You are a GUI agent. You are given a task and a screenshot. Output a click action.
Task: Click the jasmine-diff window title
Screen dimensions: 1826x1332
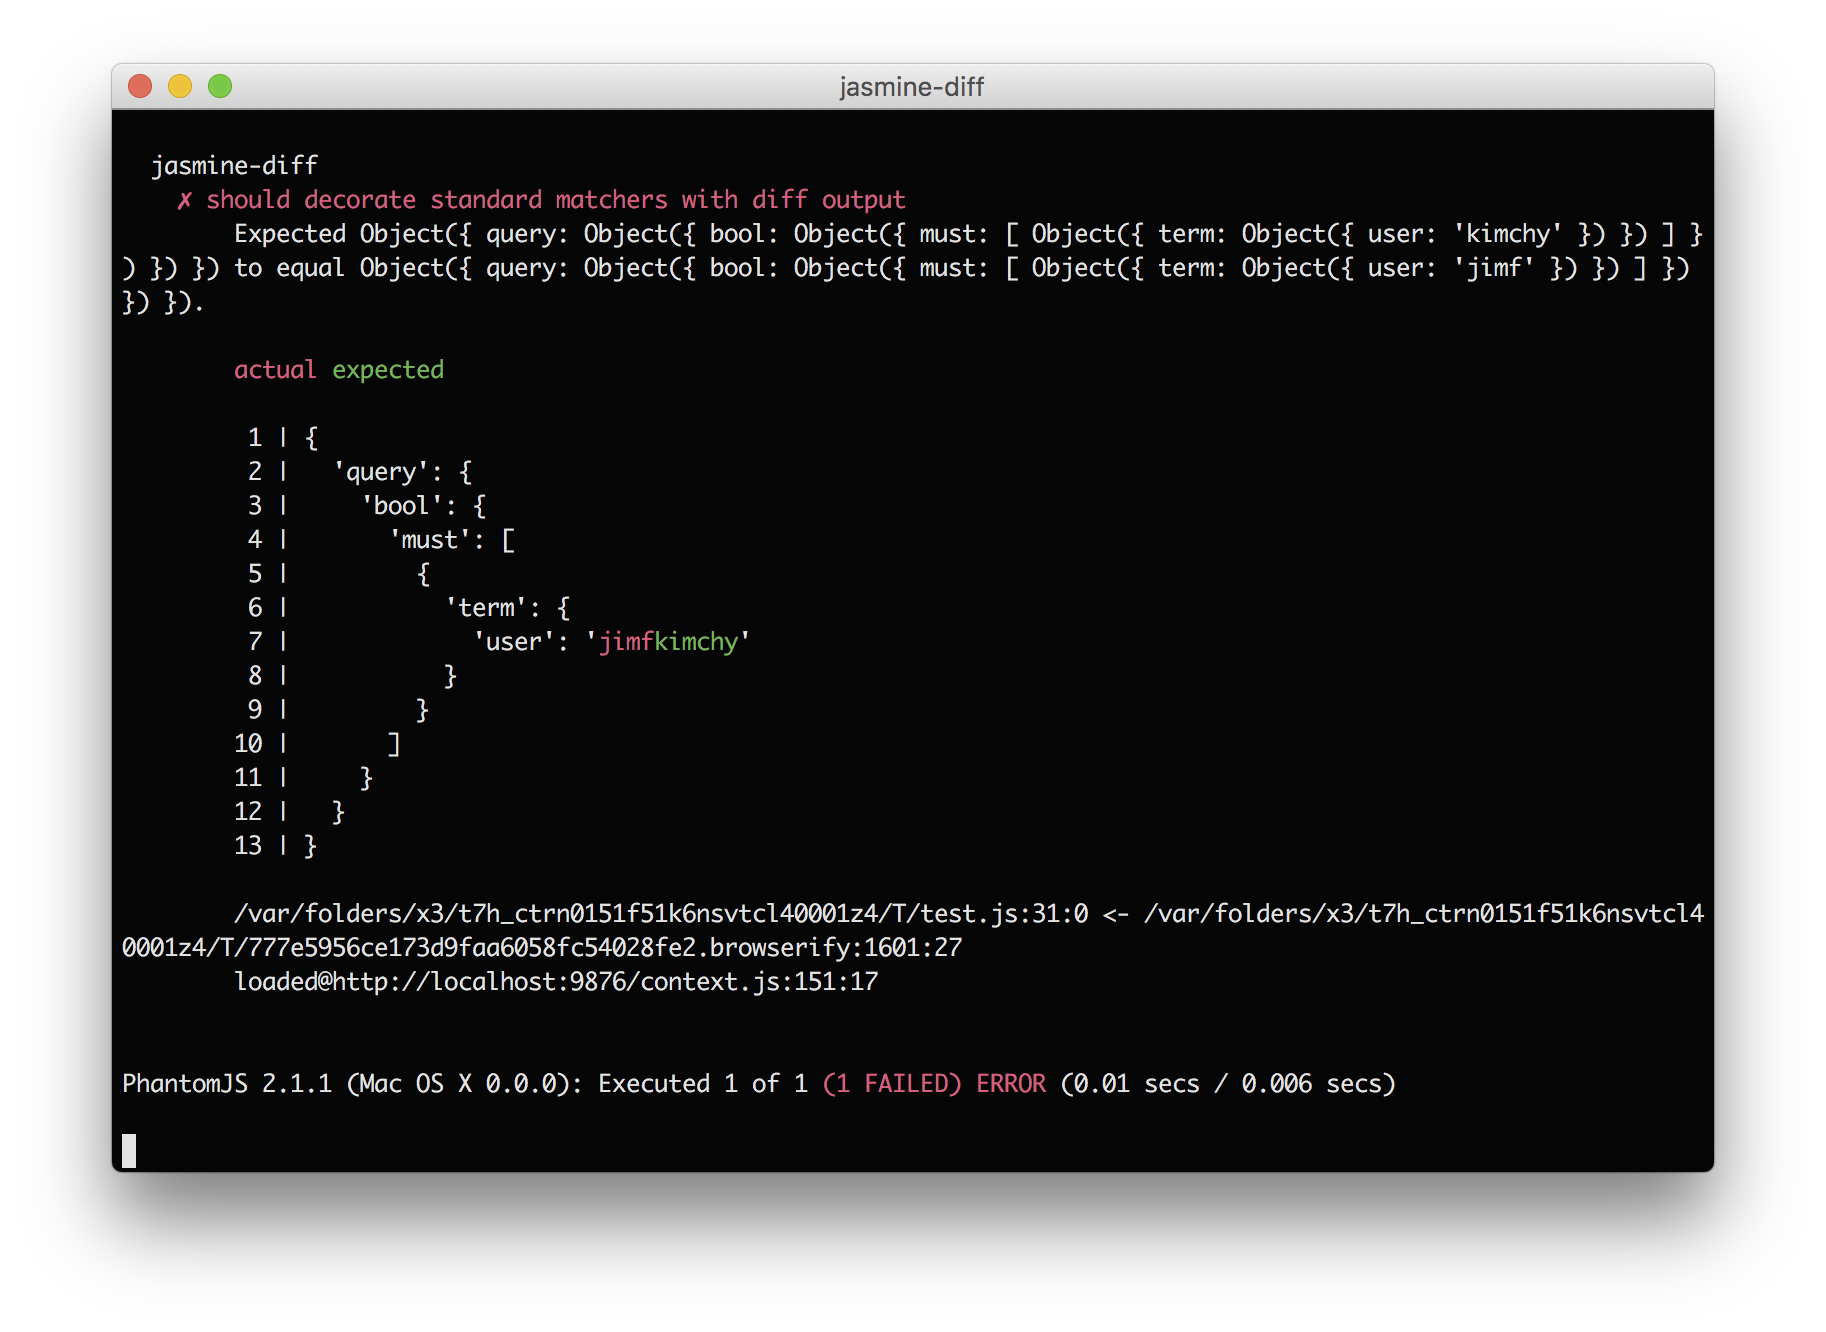coord(911,87)
